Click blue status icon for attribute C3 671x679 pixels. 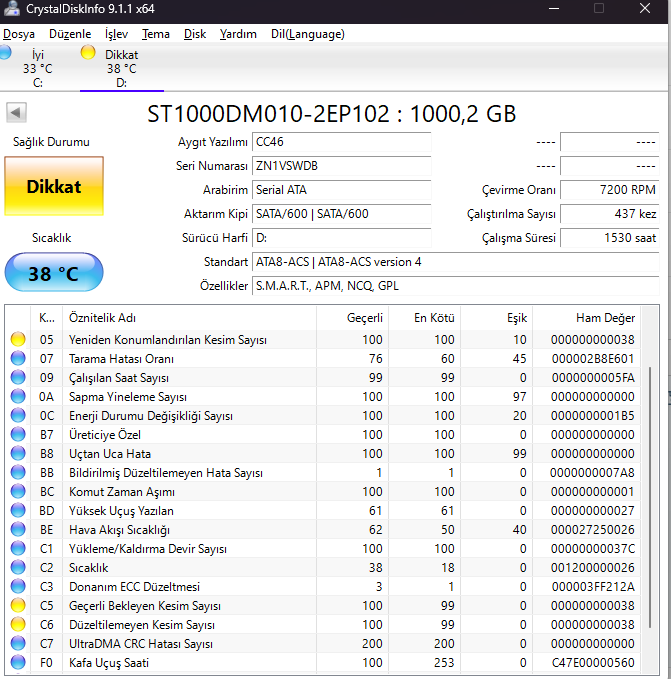coord(18,587)
